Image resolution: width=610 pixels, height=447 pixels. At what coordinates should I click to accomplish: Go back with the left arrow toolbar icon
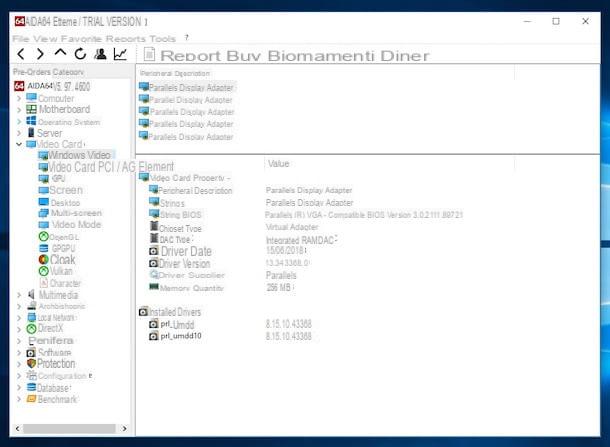[x=21, y=54]
